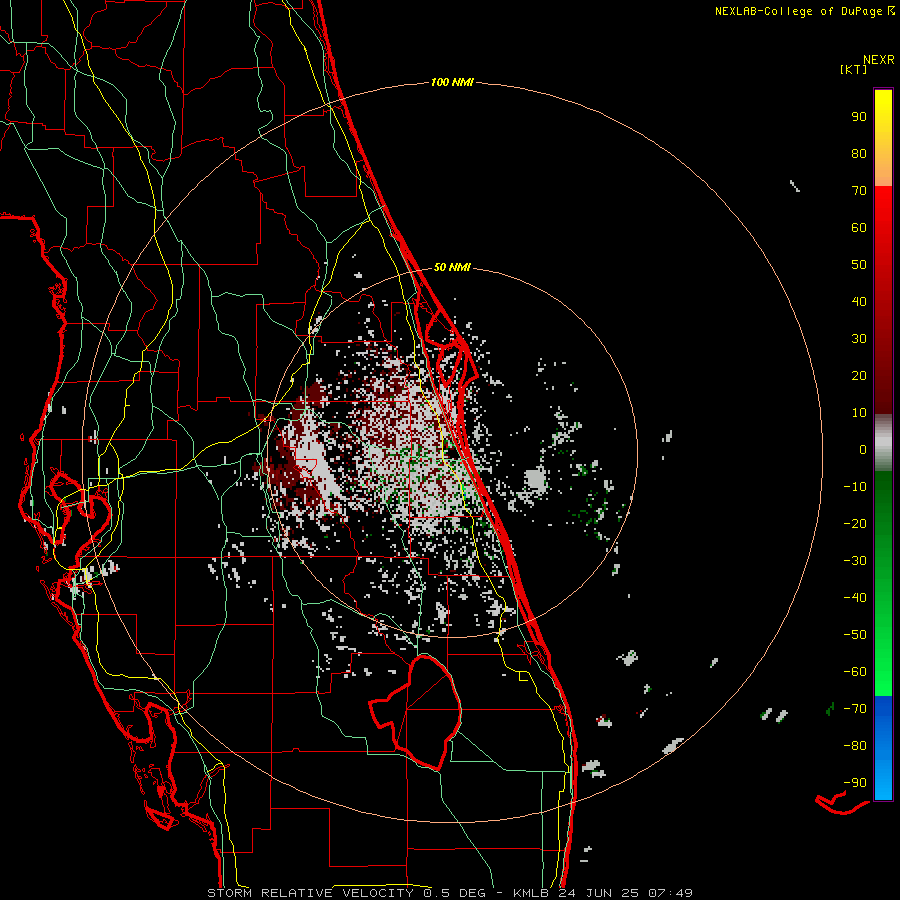The height and width of the screenshot is (900, 900).
Task: Click the 24 JUN 25 07:49 timestamp
Action: click(626, 893)
